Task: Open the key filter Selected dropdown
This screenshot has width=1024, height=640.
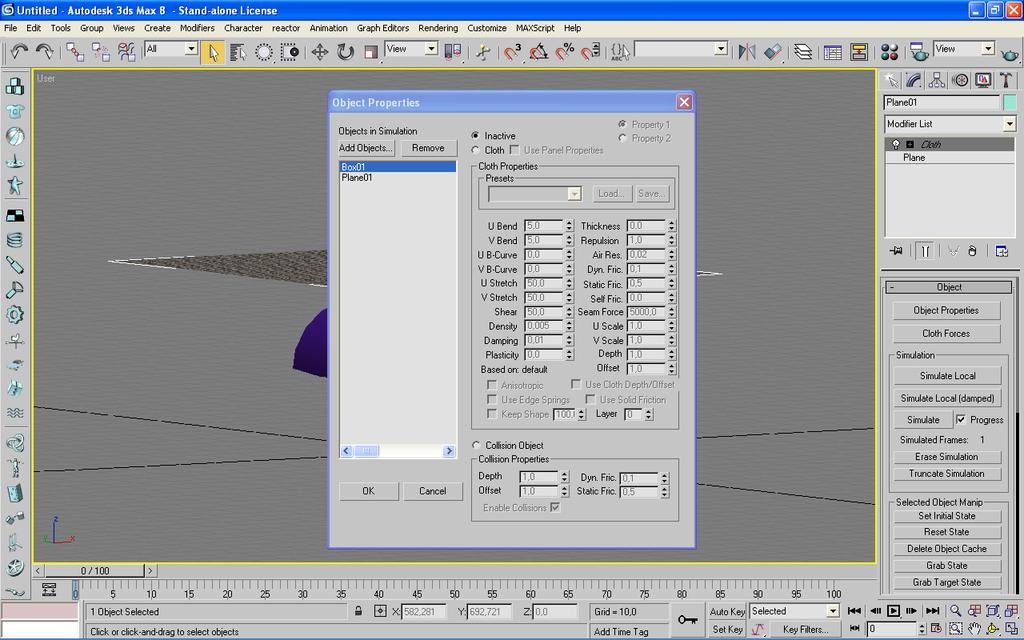Action: pos(794,611)
